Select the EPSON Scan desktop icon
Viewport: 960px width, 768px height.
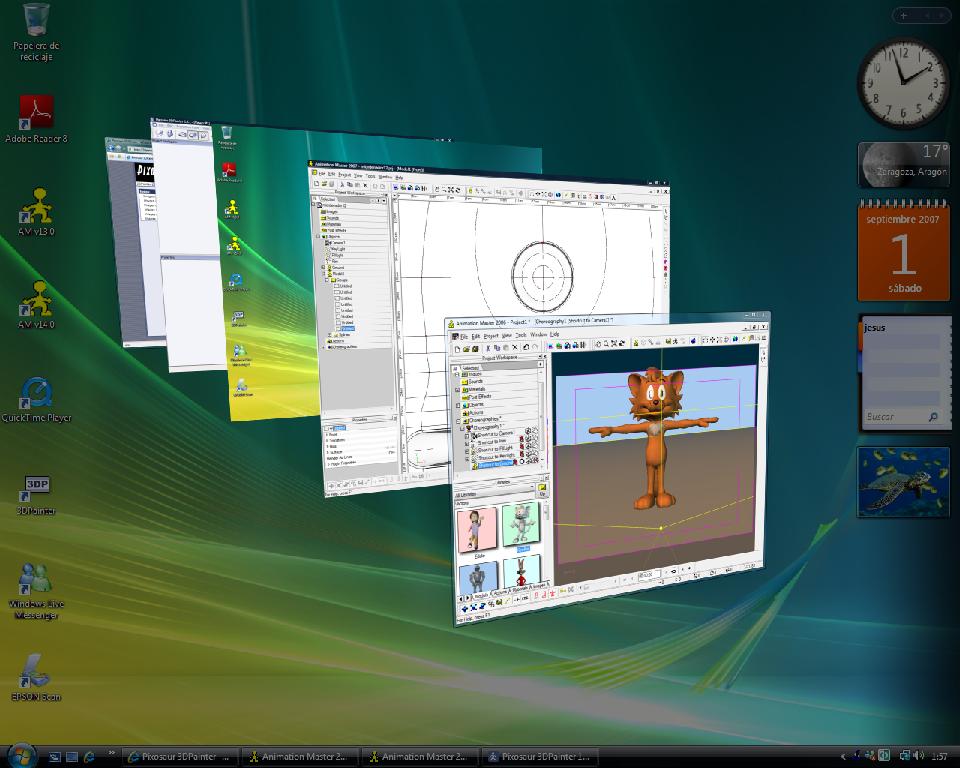pos(36,677)
